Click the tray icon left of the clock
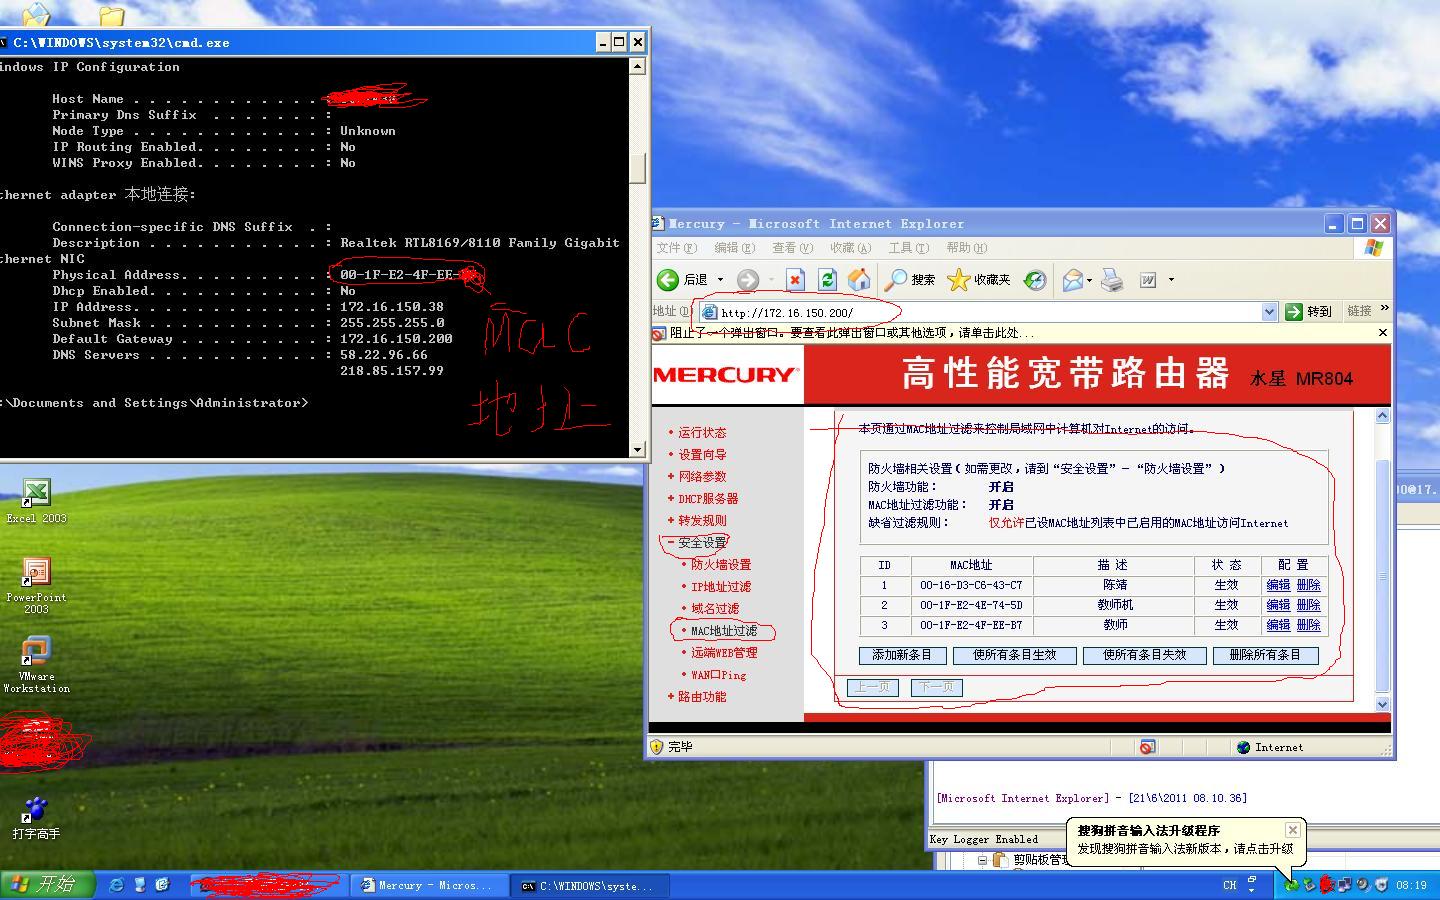The image size is (1440, 900). click(x=1381, y=885)
